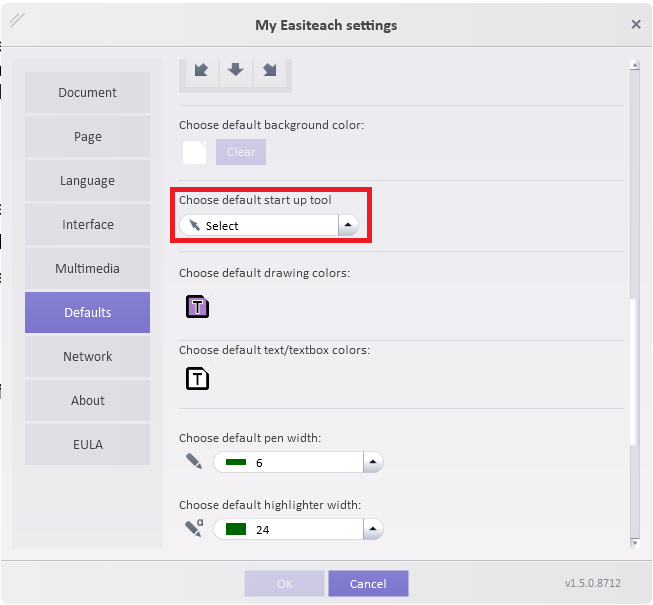653x605 pixels.
Task: Go to the Language settings tab
Action: pyautogui.click(x=88, y=181)
